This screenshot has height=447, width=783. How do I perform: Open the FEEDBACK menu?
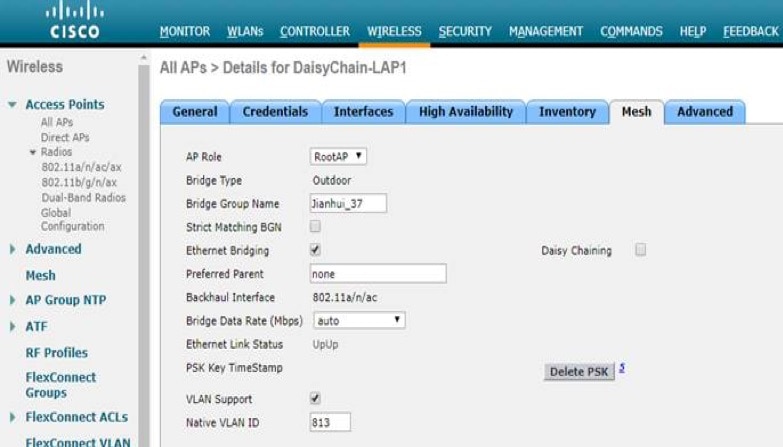751,31
